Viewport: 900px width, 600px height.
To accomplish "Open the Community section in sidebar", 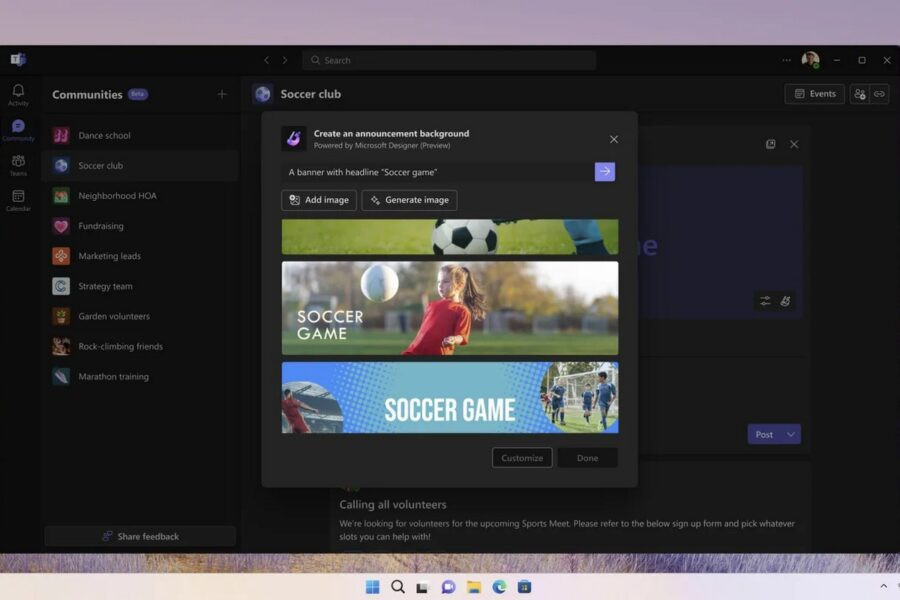I will coord(18,130).
